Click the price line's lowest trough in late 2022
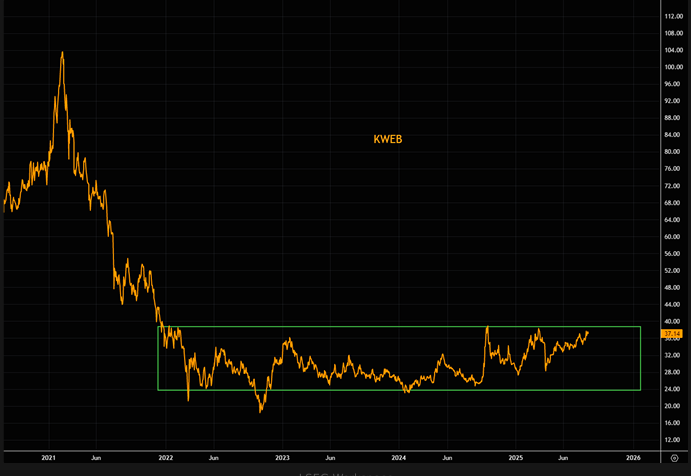This screenshot has width=691, height=476. click(x=261, y=410)
